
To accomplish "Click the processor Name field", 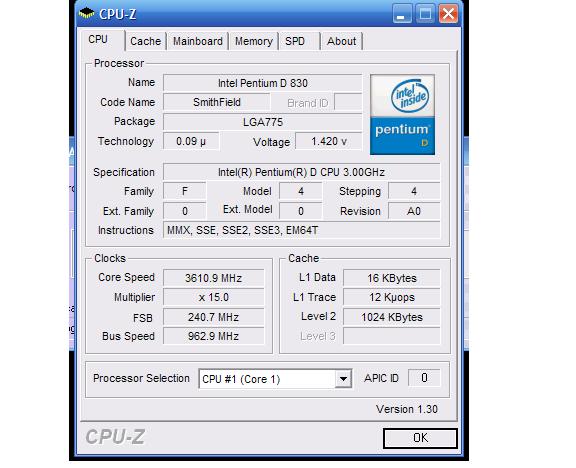I will [x=263, y=83].
